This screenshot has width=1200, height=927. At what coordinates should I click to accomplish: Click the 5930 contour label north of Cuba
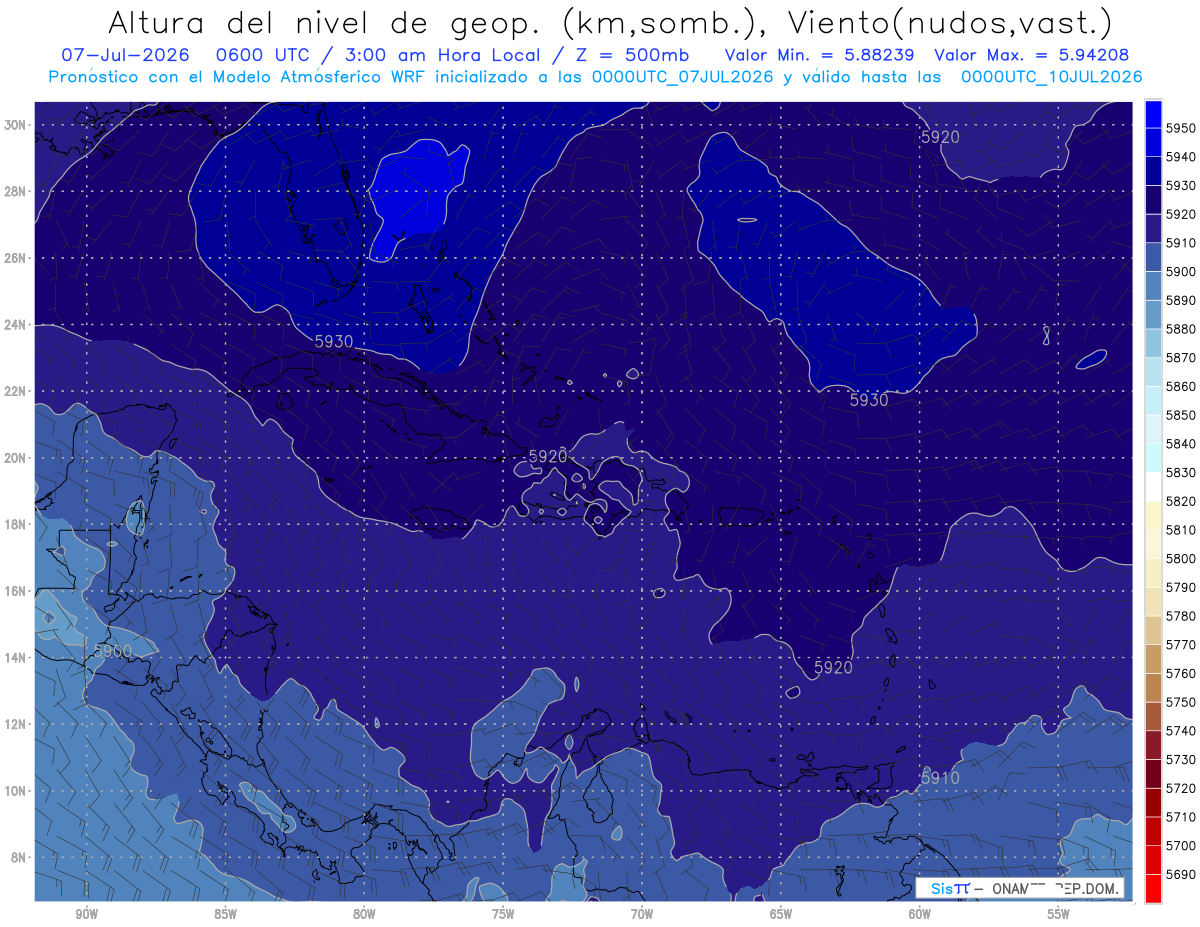click(x=334, y=341)
